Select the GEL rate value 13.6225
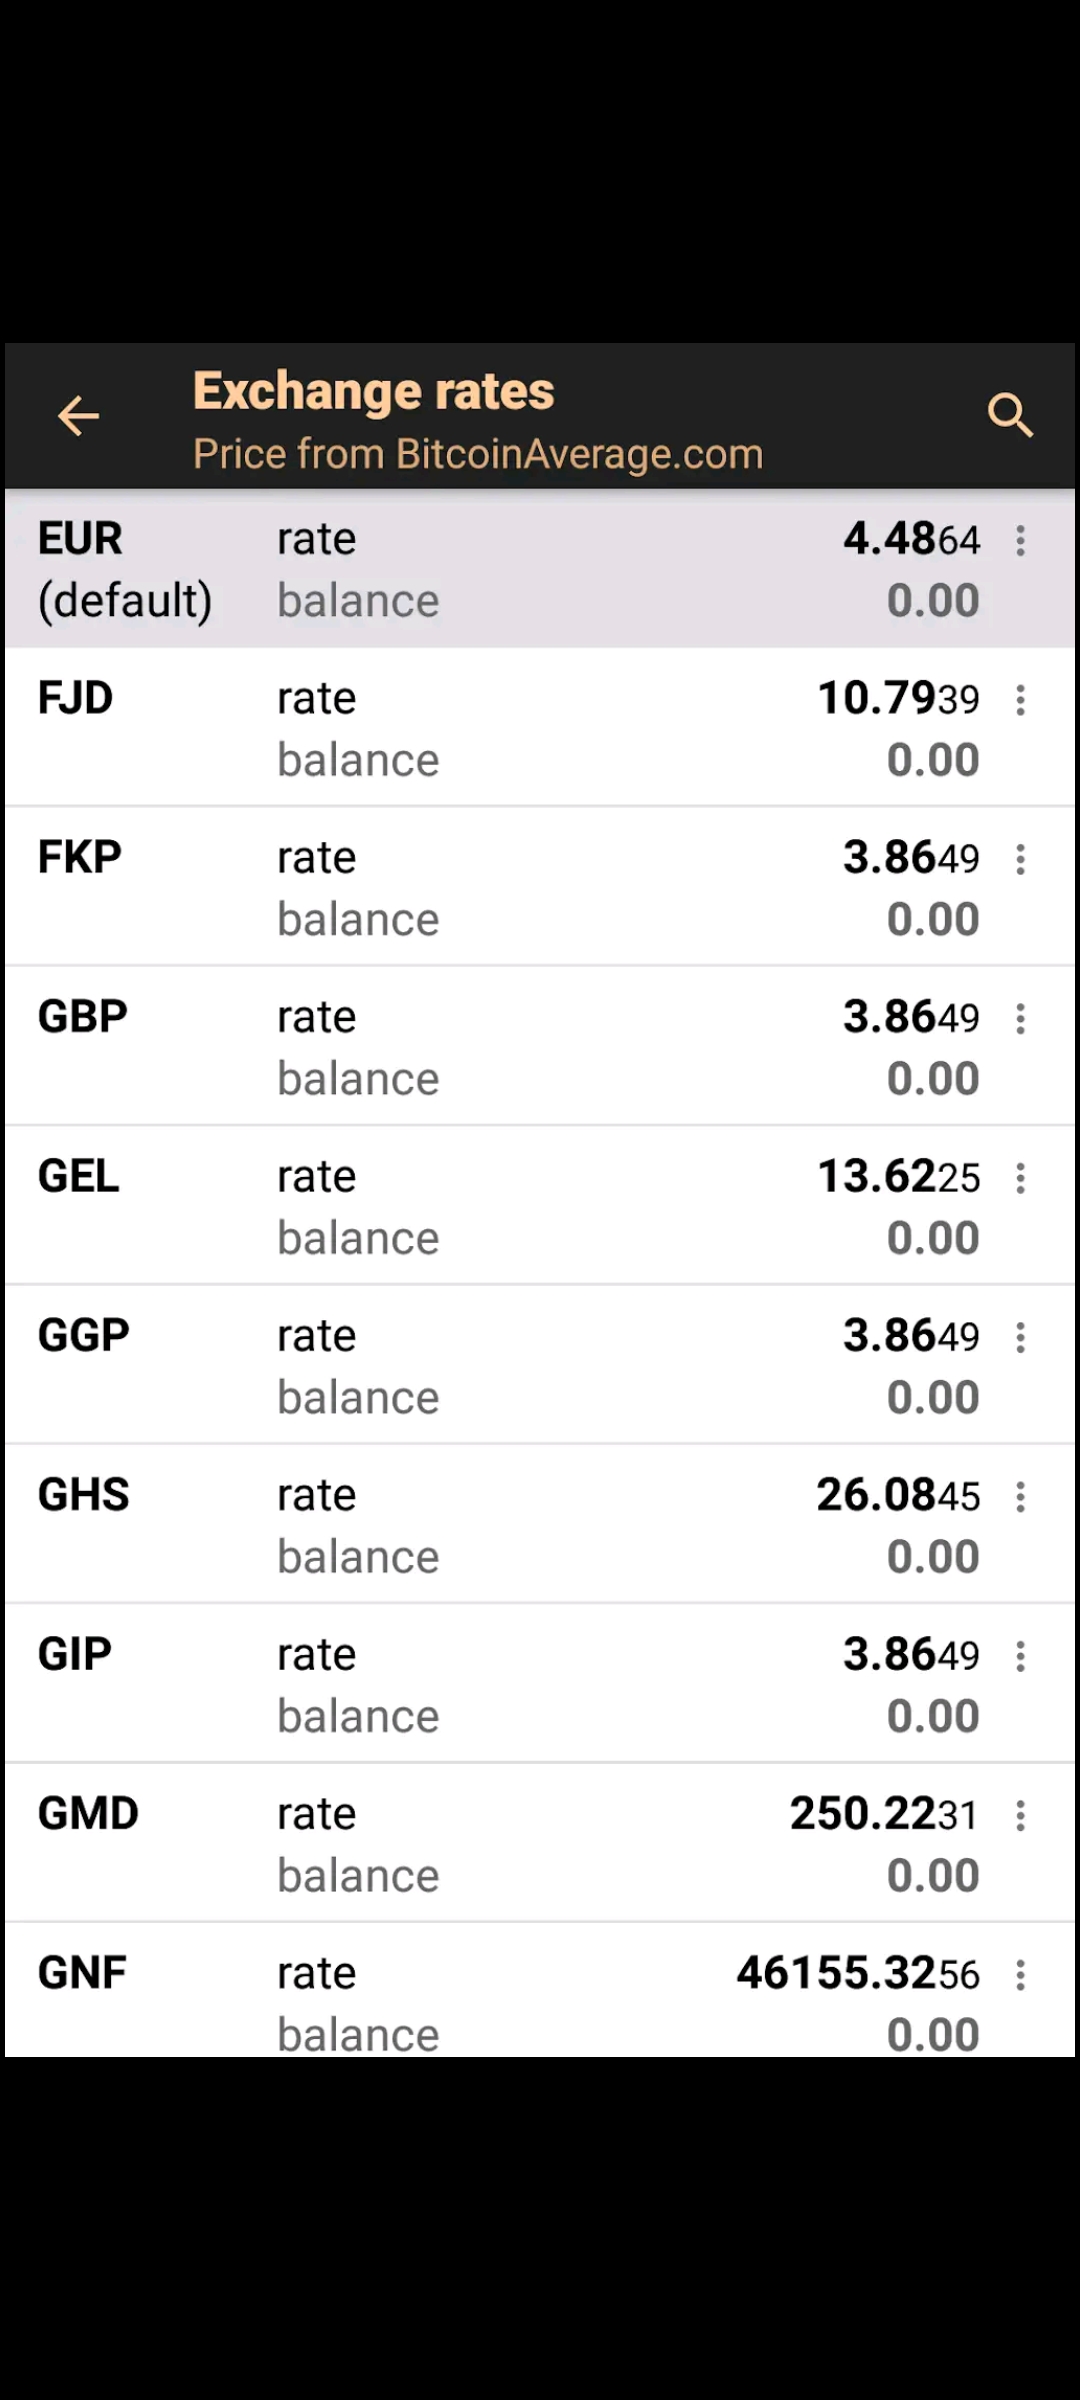This screenshot has width=1080, height=2400. point(899,1176)
